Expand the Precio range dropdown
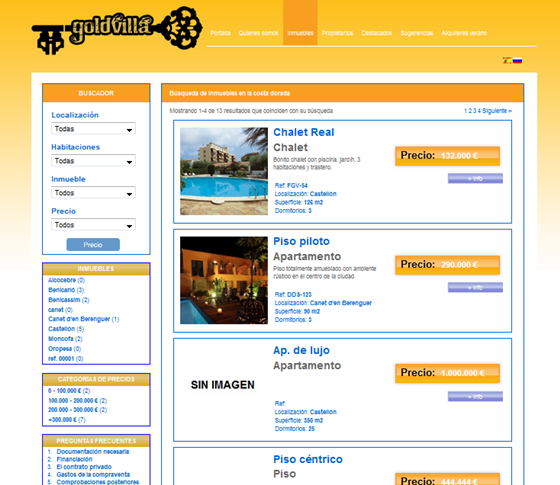560x485 pixels. click(x=93, y=225)
